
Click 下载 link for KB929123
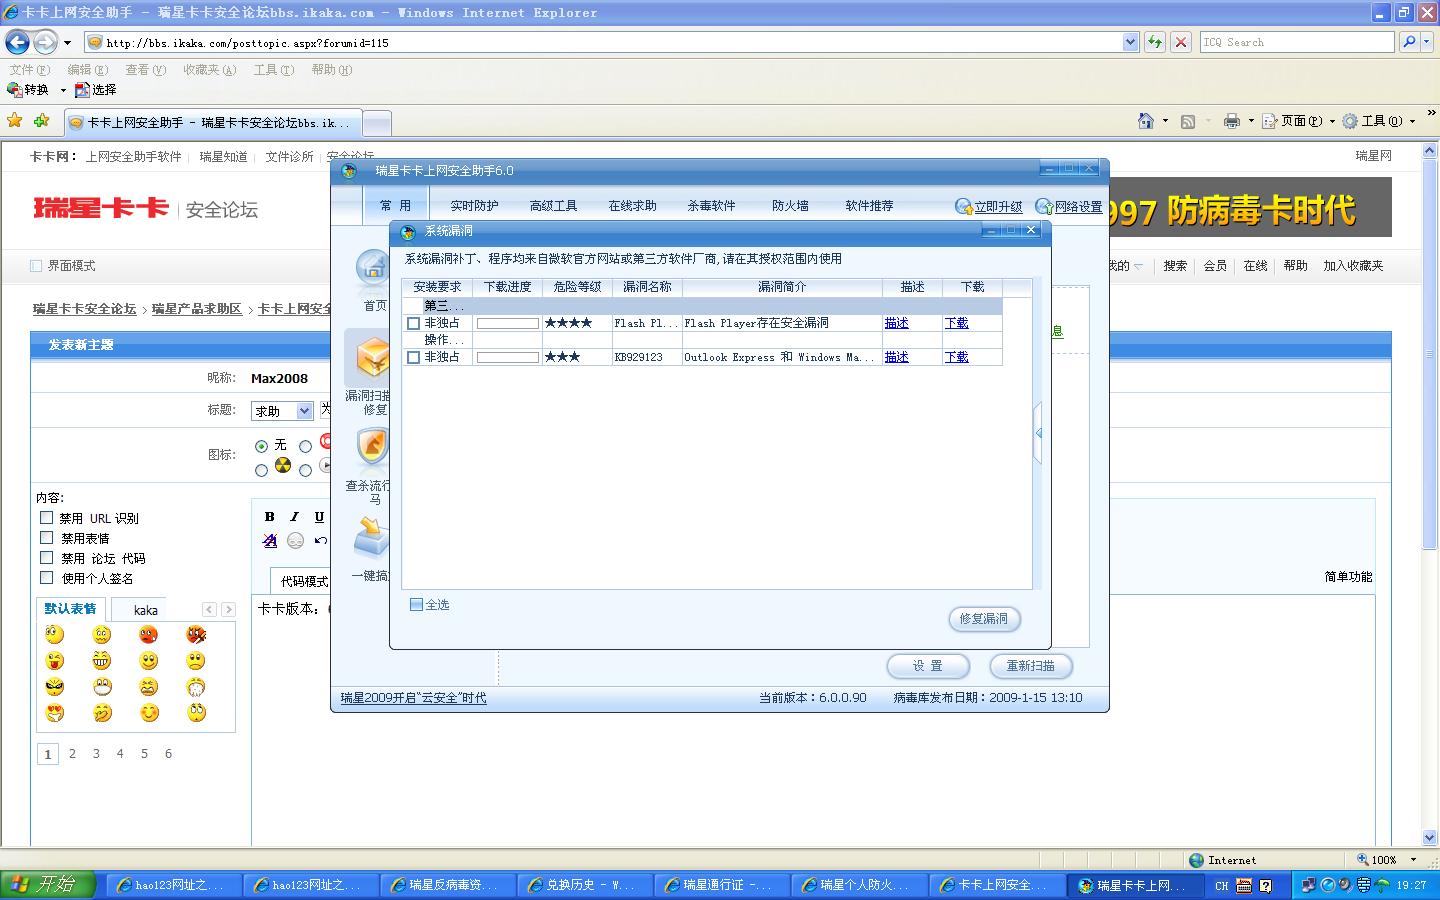[x=957, y=357]
